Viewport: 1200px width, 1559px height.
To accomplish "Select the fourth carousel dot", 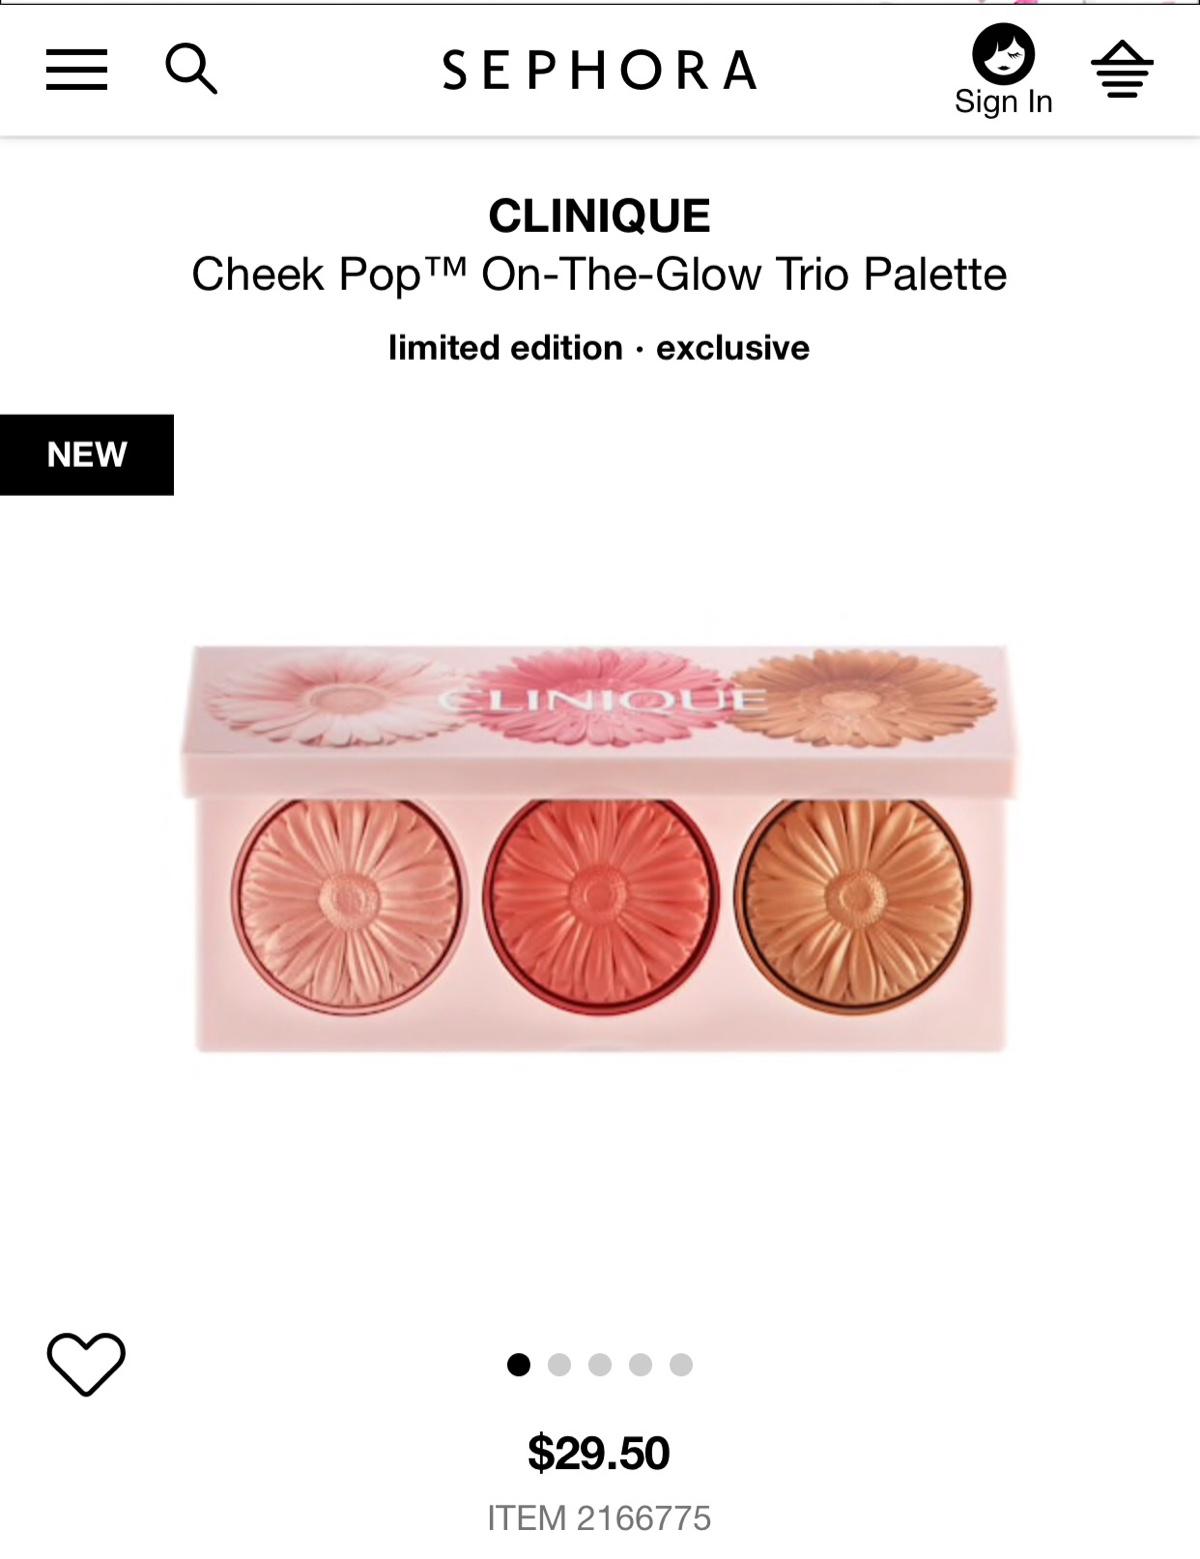I will point(641,1364).
